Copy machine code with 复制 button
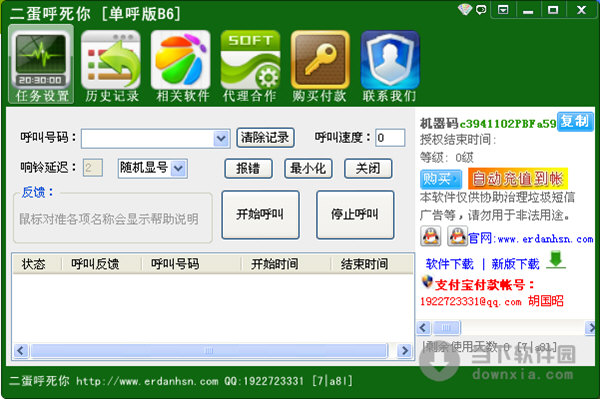Viewport: 600px width, 399px height. coord(575,122)
